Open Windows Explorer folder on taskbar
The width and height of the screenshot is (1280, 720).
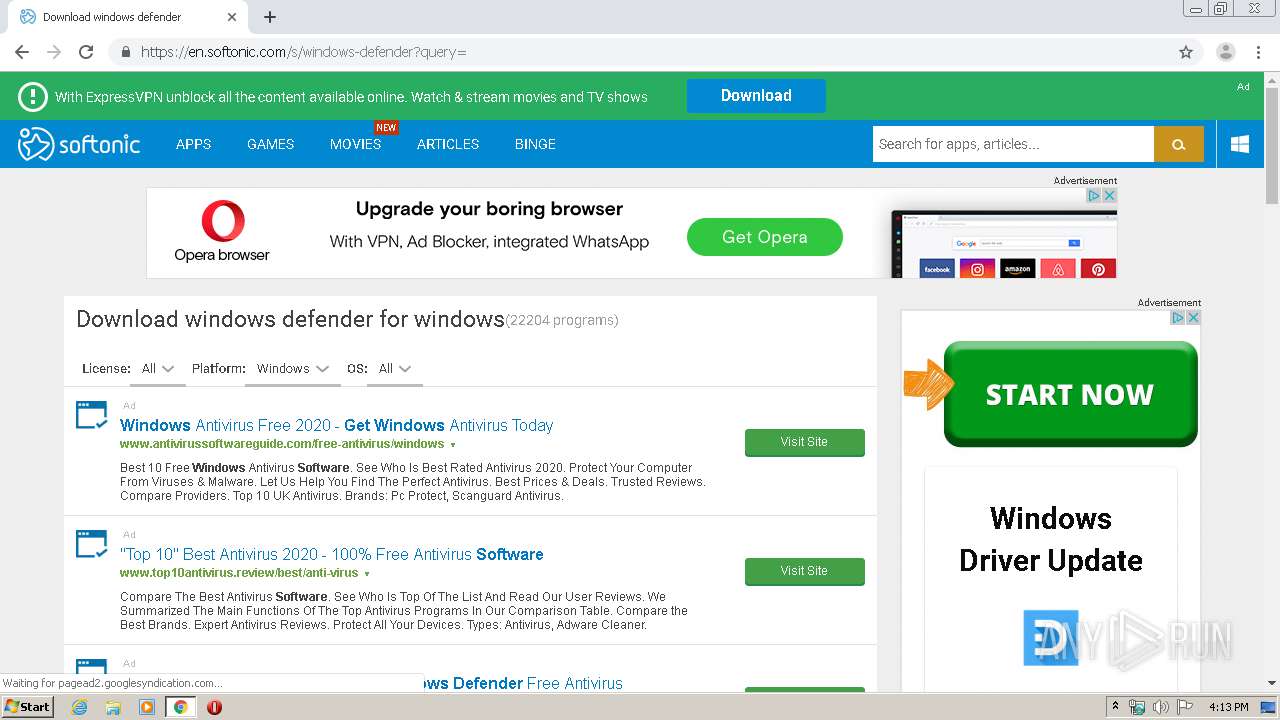[x=113, y=707]
